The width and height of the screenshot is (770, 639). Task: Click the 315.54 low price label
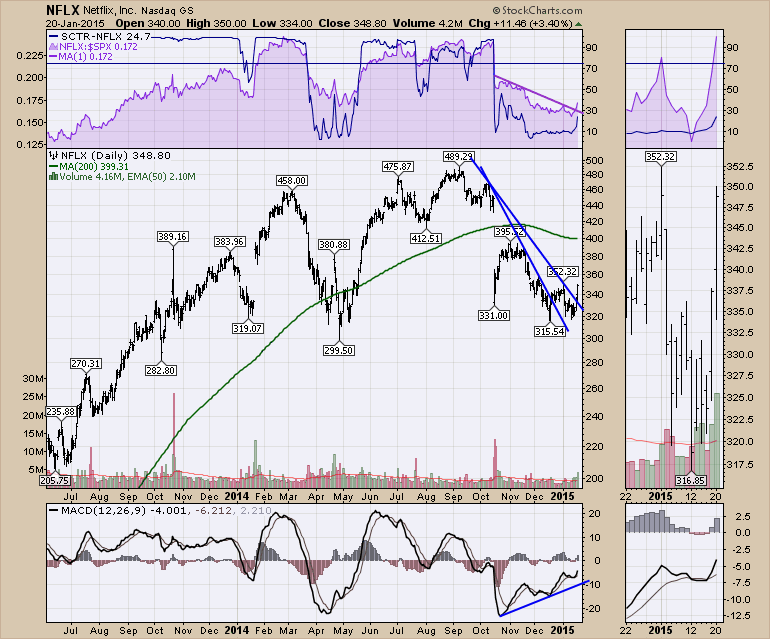click(x=550, y=332)
